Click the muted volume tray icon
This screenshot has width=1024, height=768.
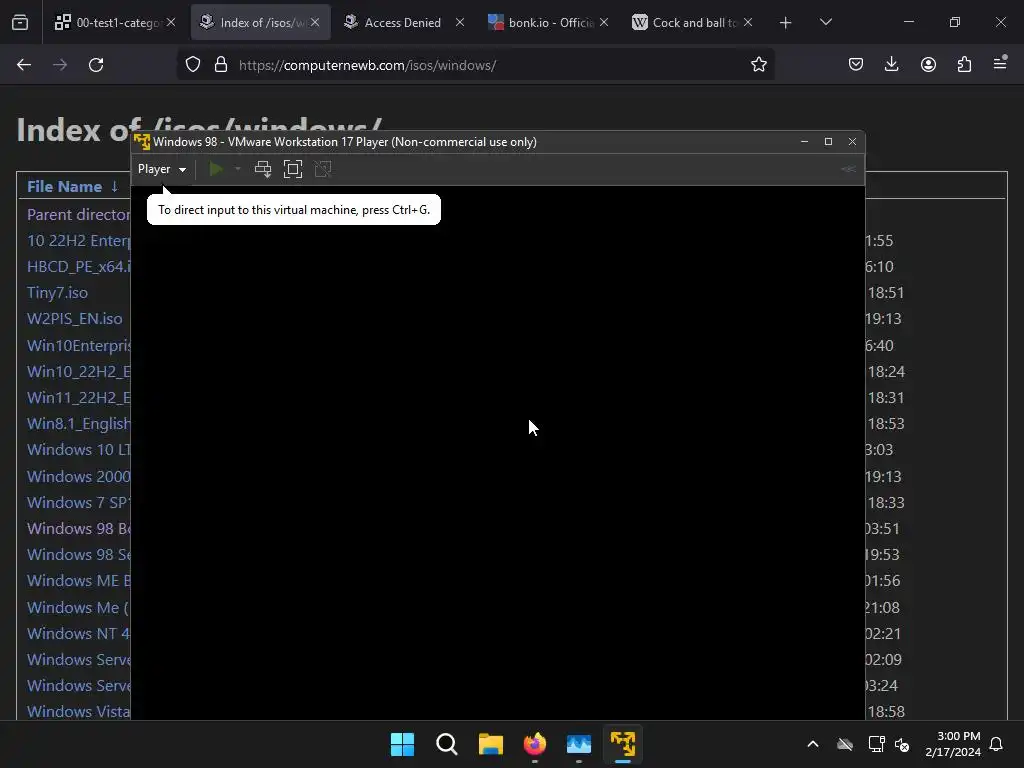902,744
